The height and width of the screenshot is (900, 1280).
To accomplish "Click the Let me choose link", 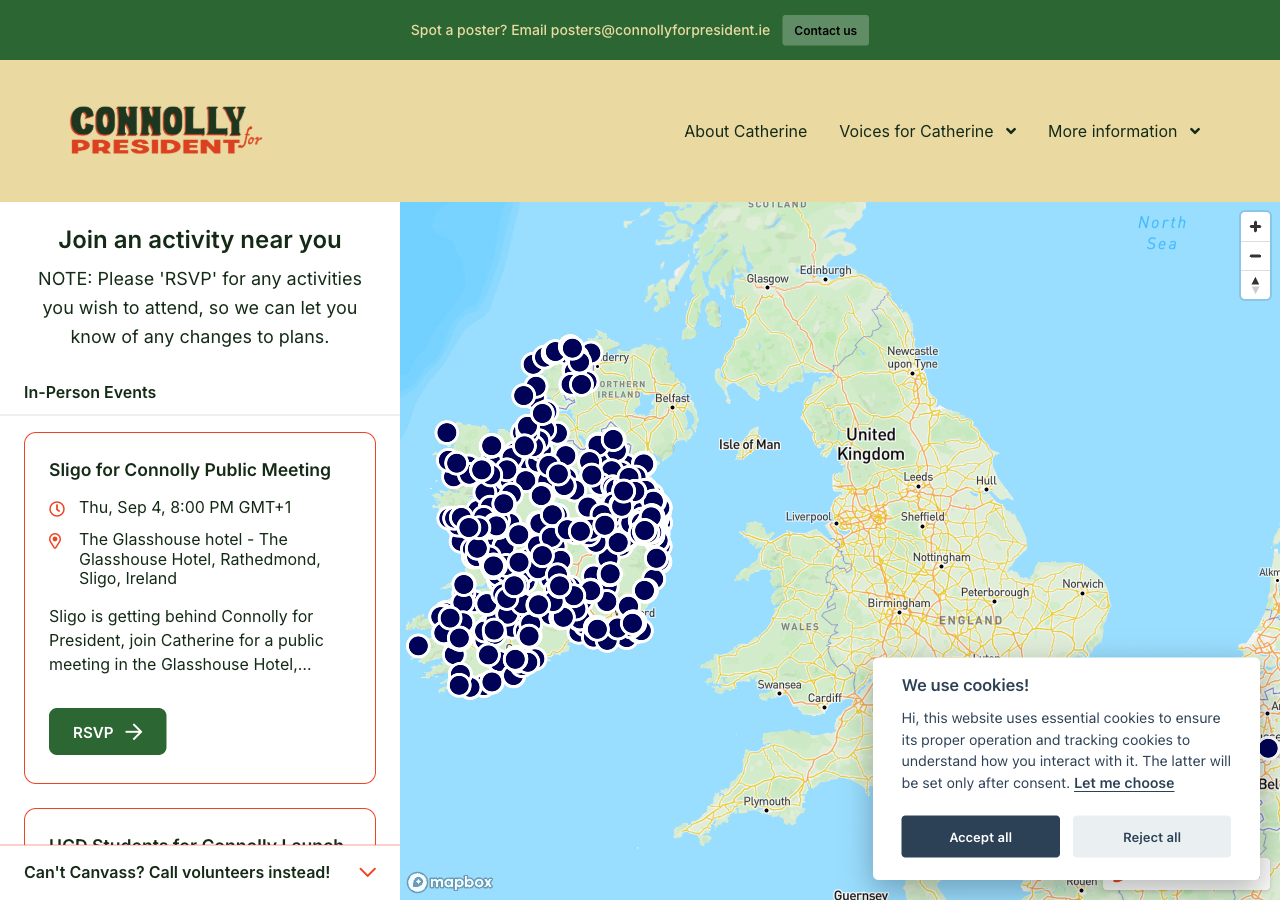I will point(1123,783).
